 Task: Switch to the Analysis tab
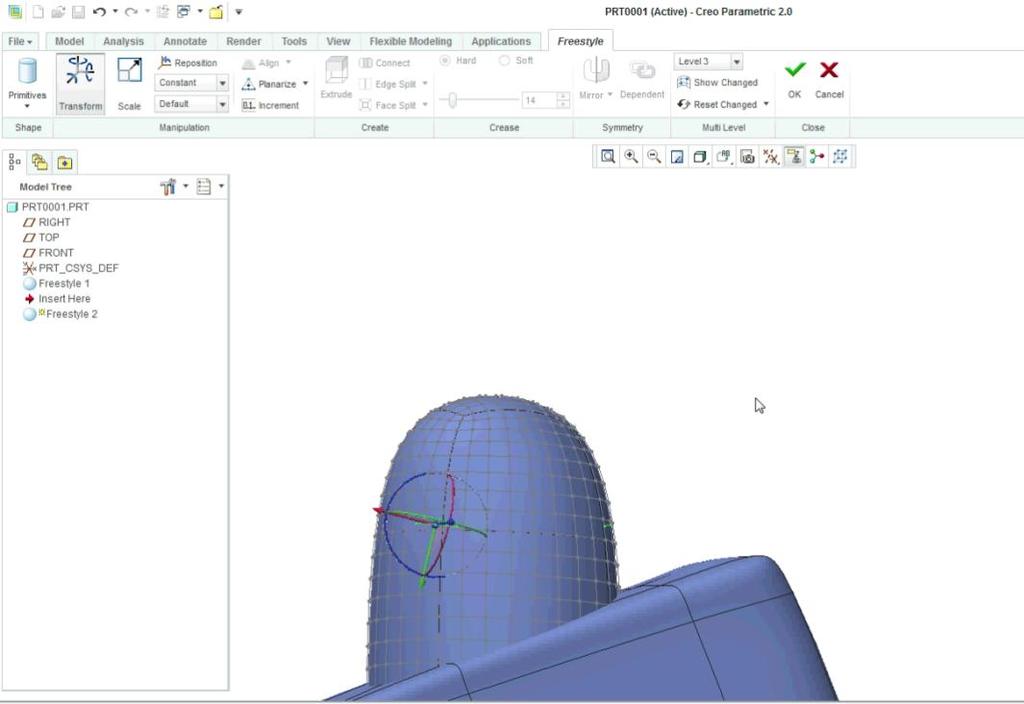(123, 41)
